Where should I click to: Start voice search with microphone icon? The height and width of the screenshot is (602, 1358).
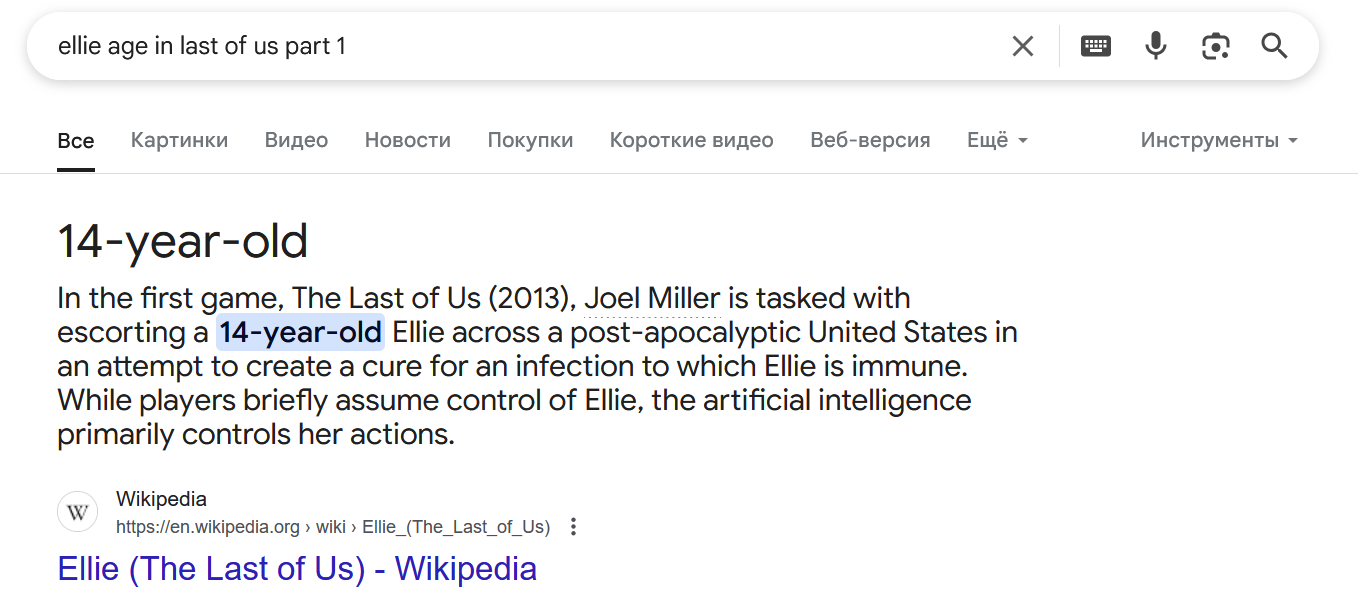tap(1156, 46)
